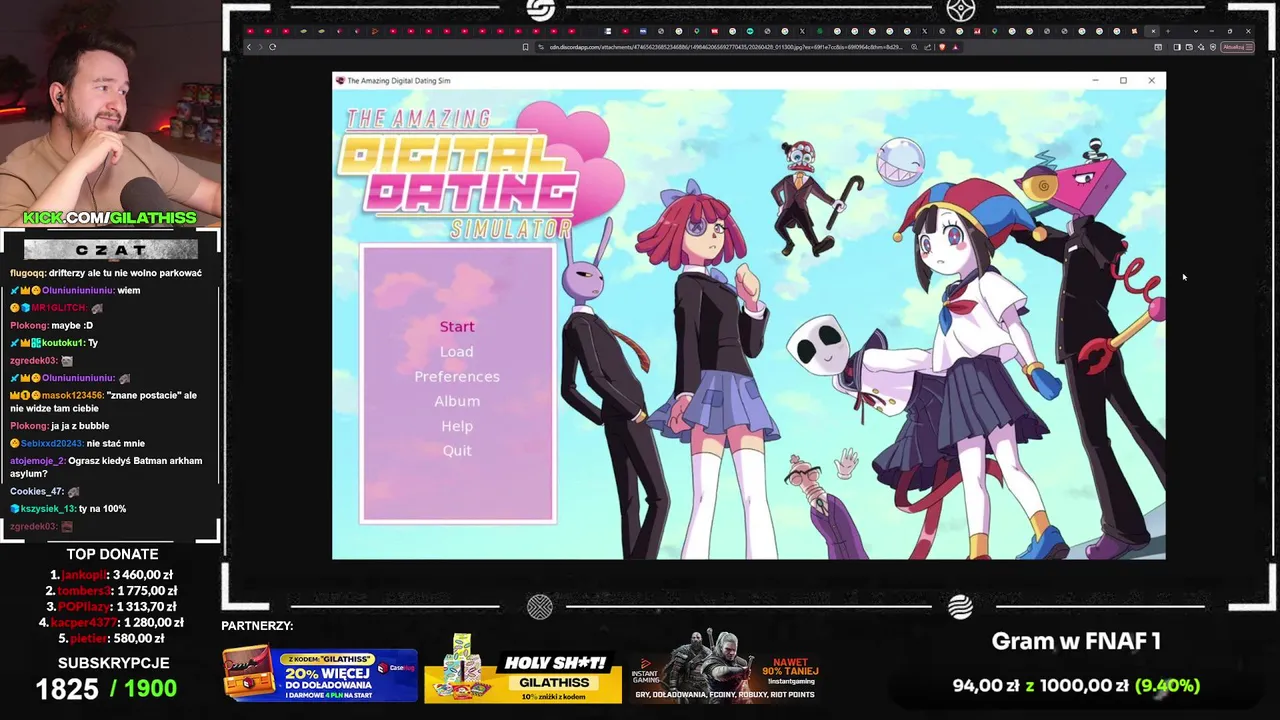Screen dimensions: 1280x720
Task: Choose Quit in the game menu
Action: [457, 450]
